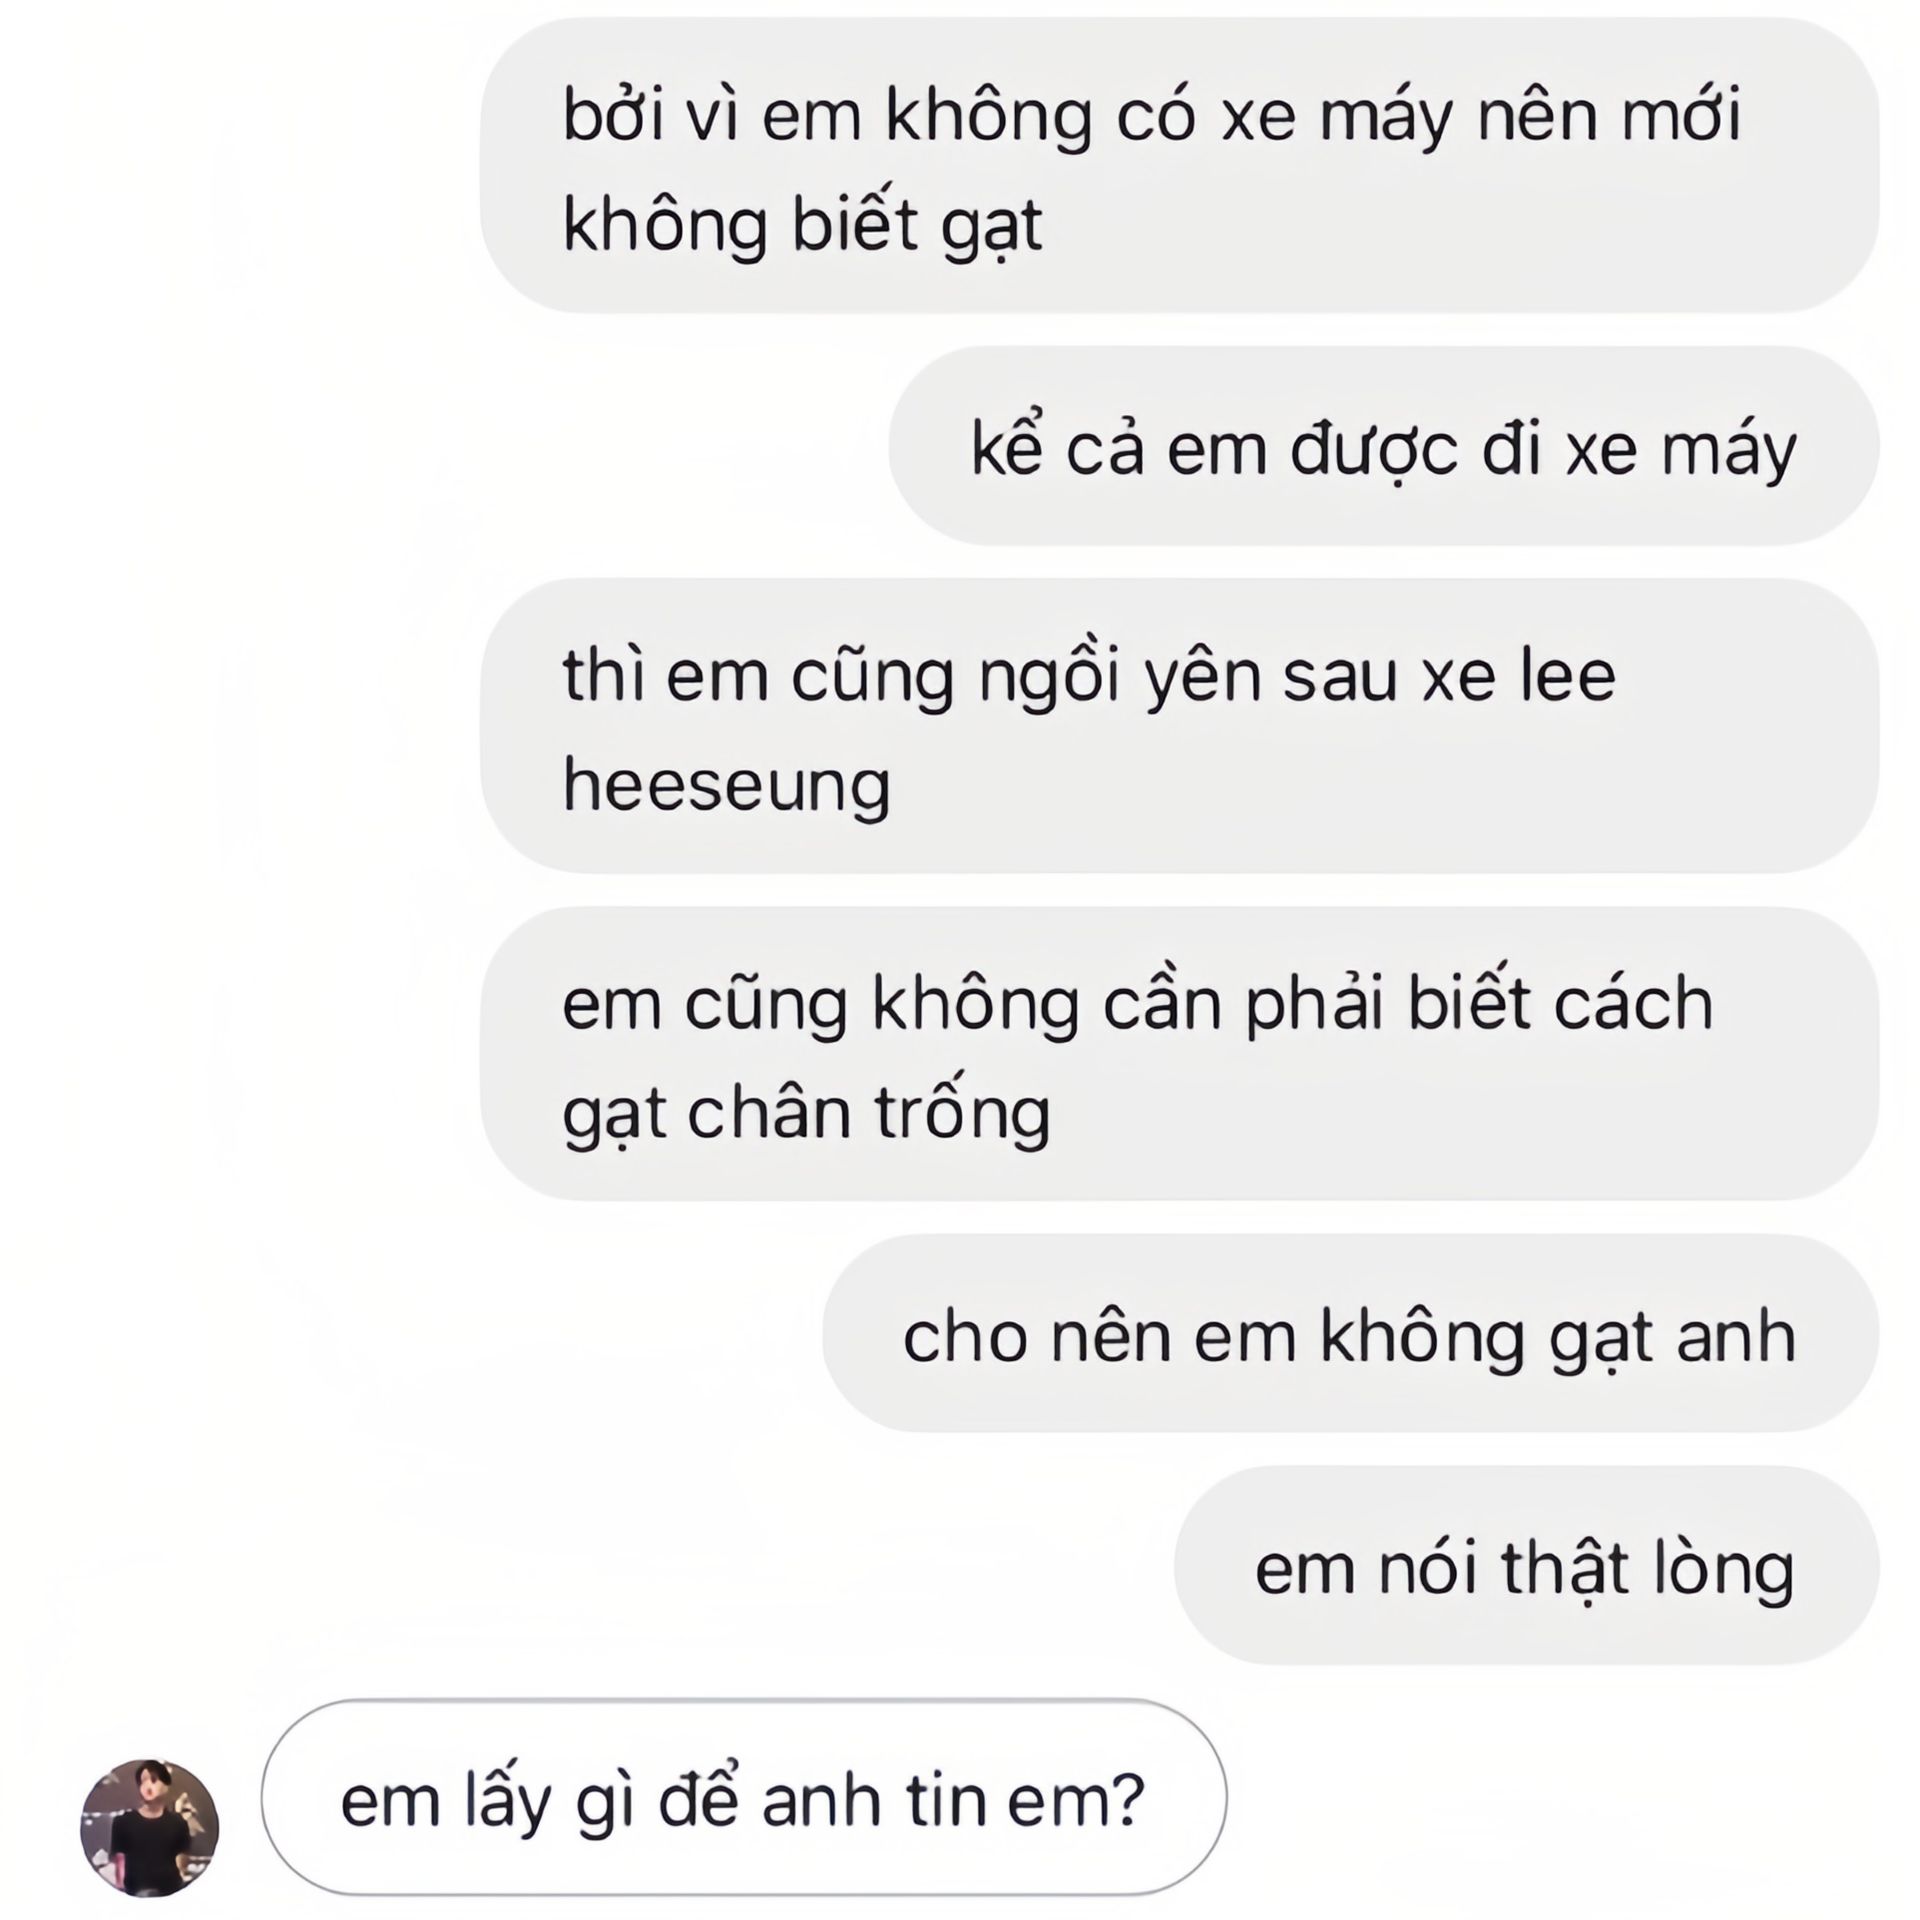Click the words "đi xe máy" in second bubble
The width and height of the screenshot is (1920, 1920).
coord(1639,451)
